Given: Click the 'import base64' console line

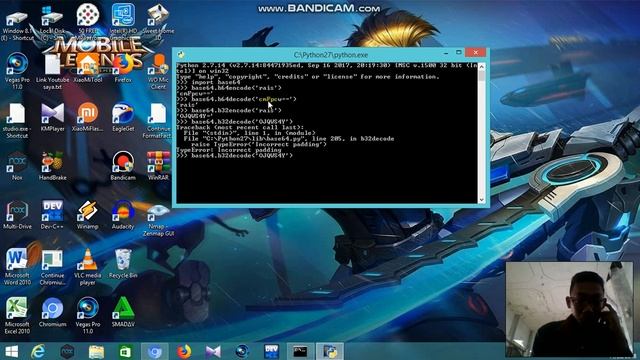Looking at the screenshot, I should (209, 82).
